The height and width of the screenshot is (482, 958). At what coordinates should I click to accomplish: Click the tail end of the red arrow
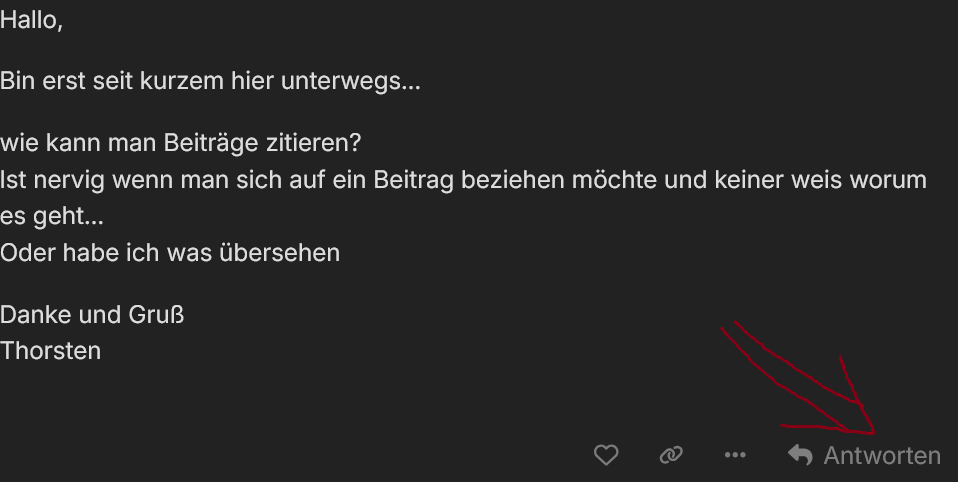(728, 325)
